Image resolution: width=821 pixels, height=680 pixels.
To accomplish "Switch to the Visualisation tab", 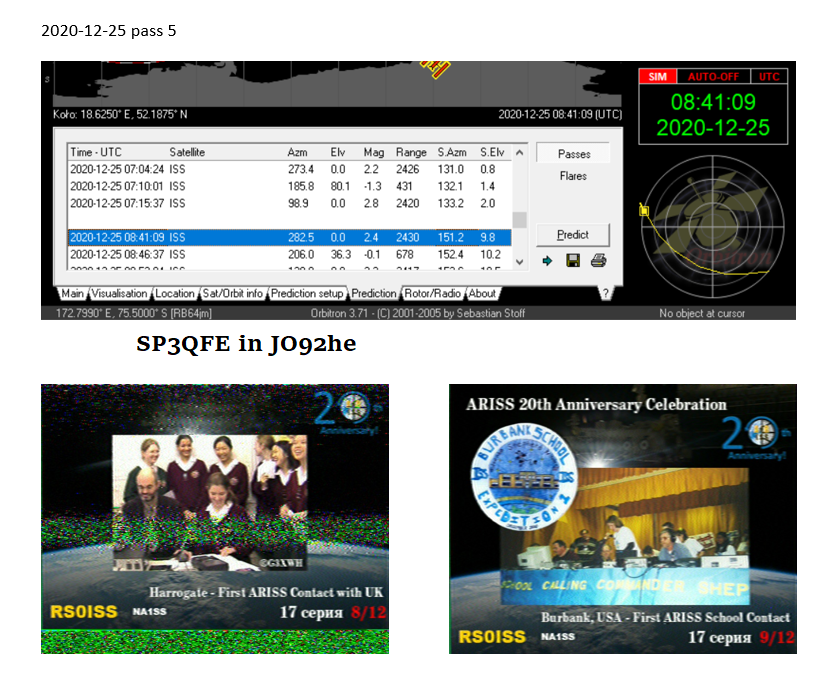I will click(119, 294).
